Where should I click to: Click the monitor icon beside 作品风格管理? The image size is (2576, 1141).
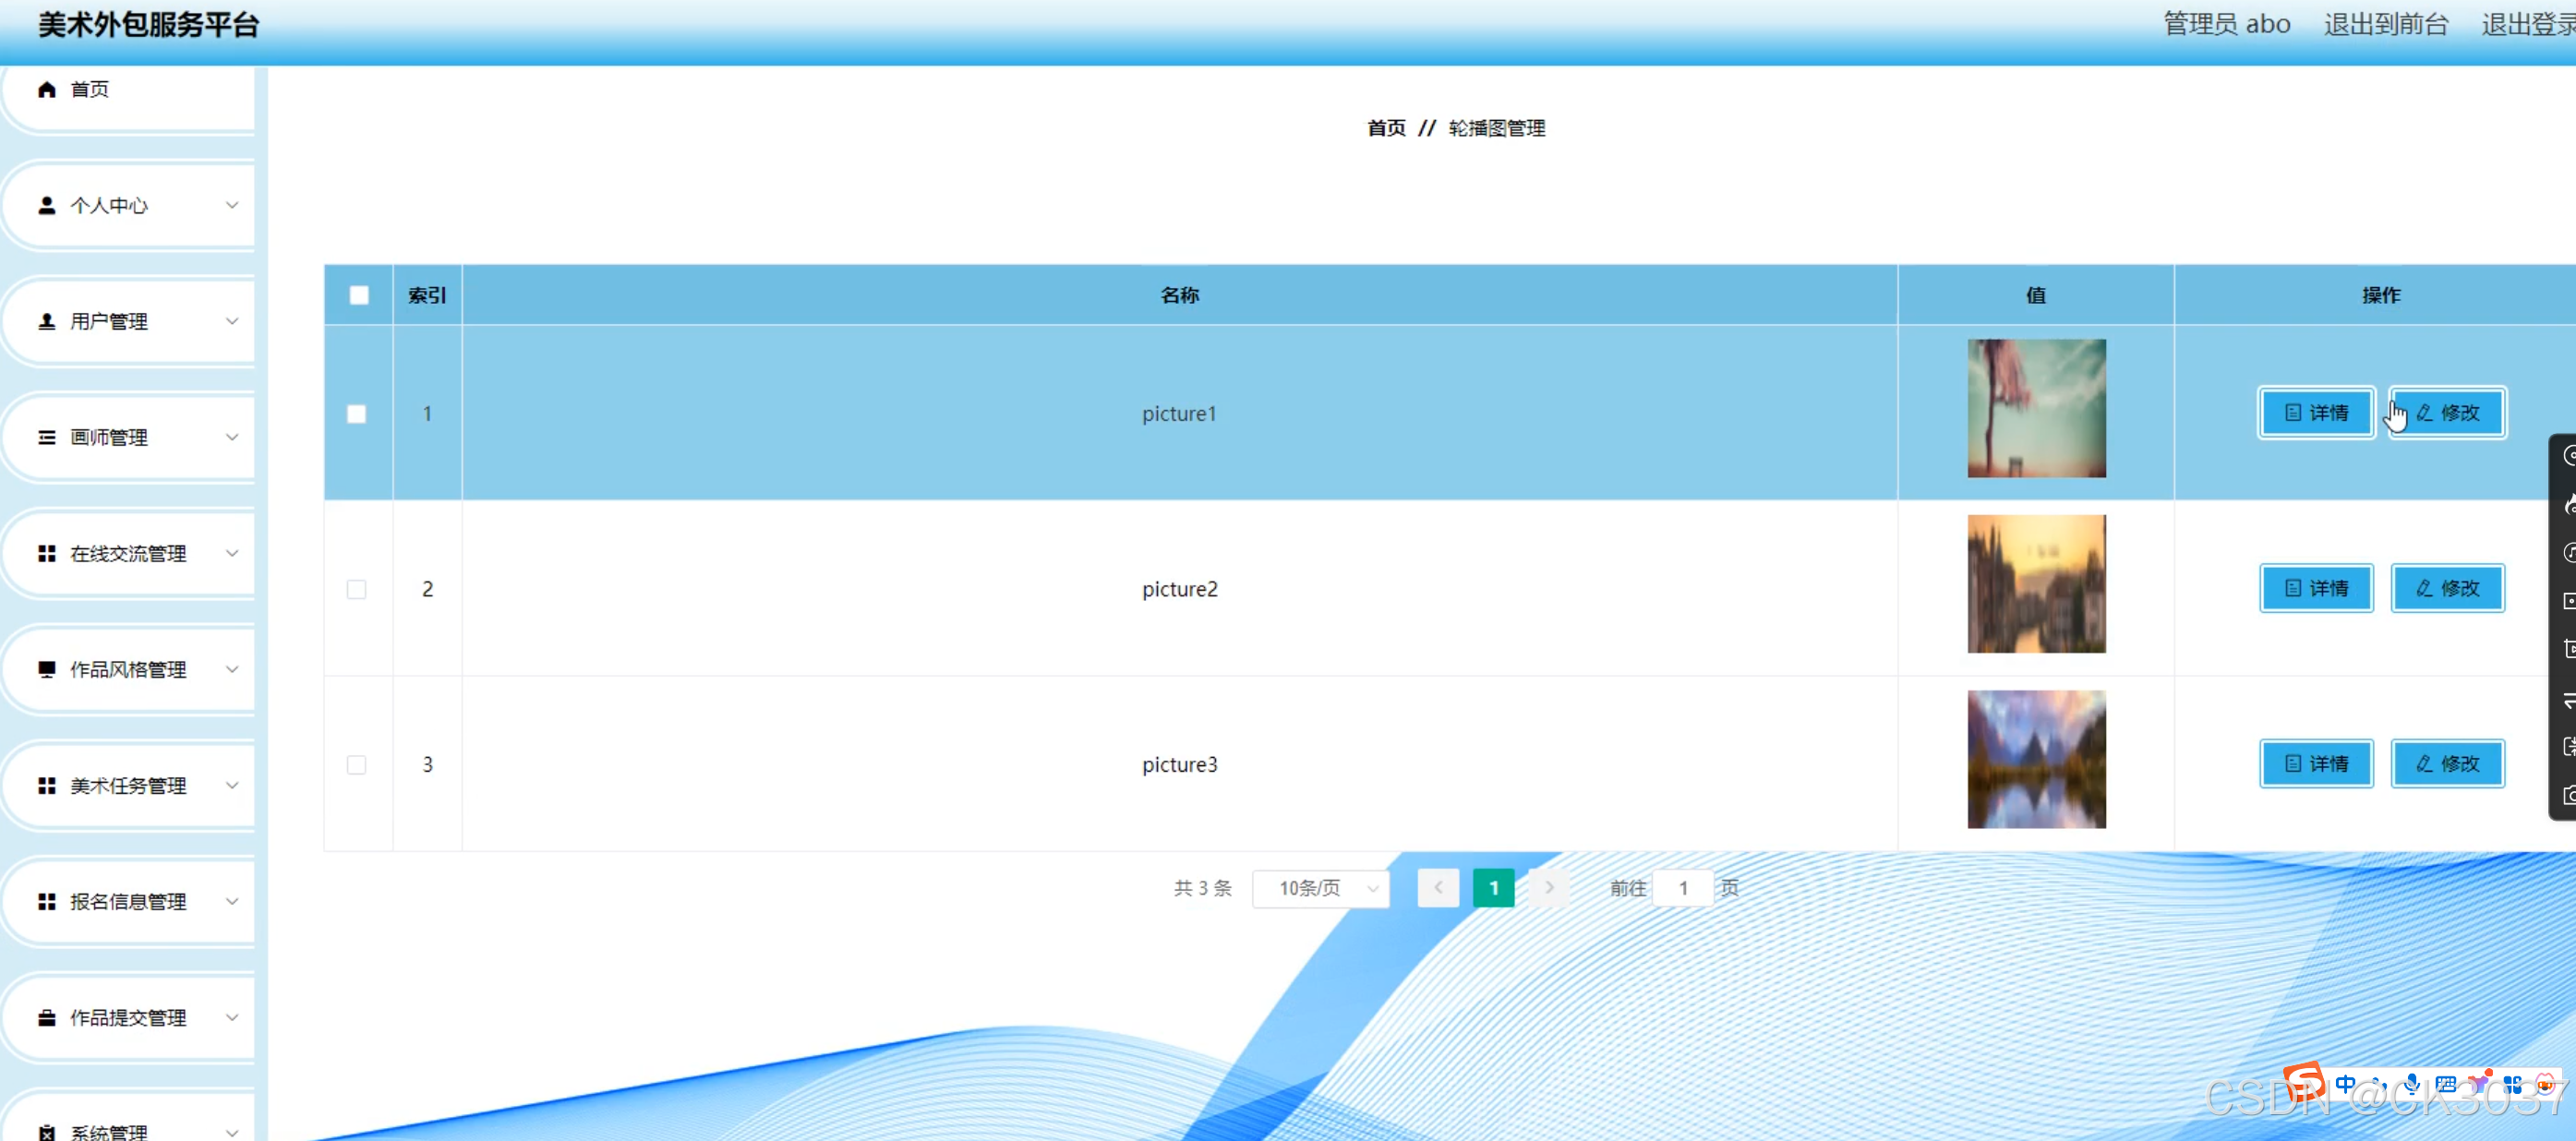tap(46, 670)
